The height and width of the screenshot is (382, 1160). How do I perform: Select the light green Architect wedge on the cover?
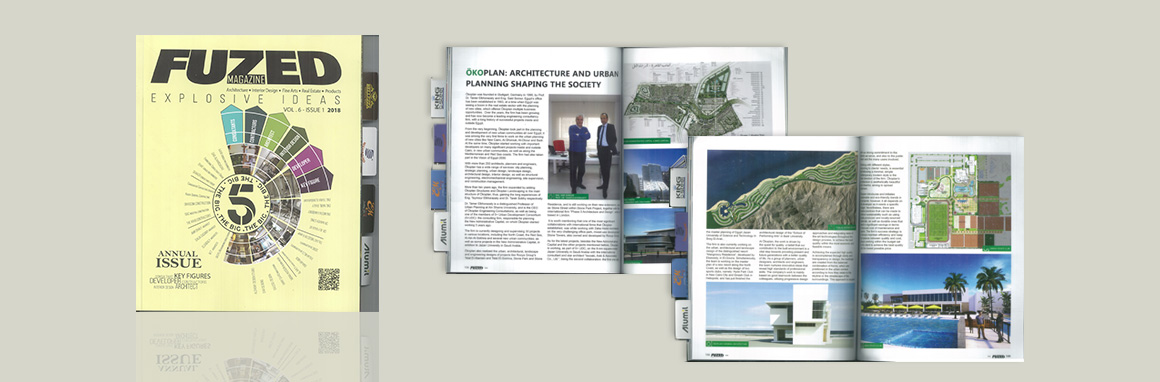pos(273,132)
